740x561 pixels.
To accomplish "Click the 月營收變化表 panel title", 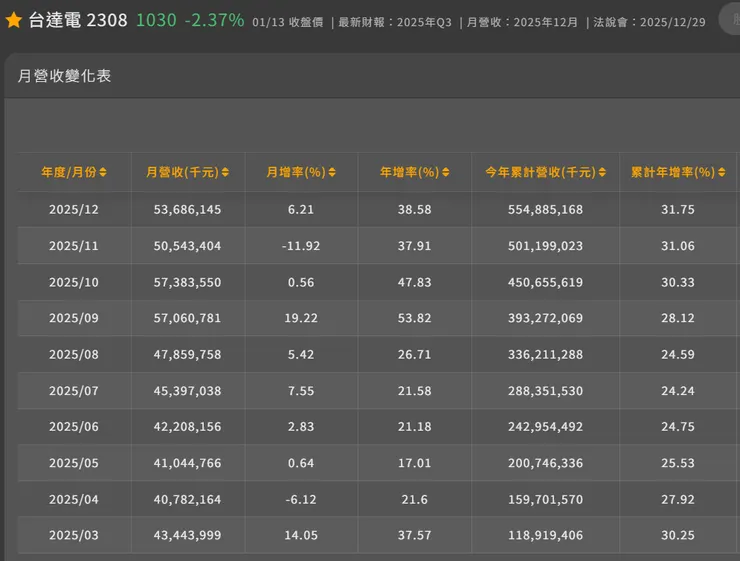I will (64, 76).
